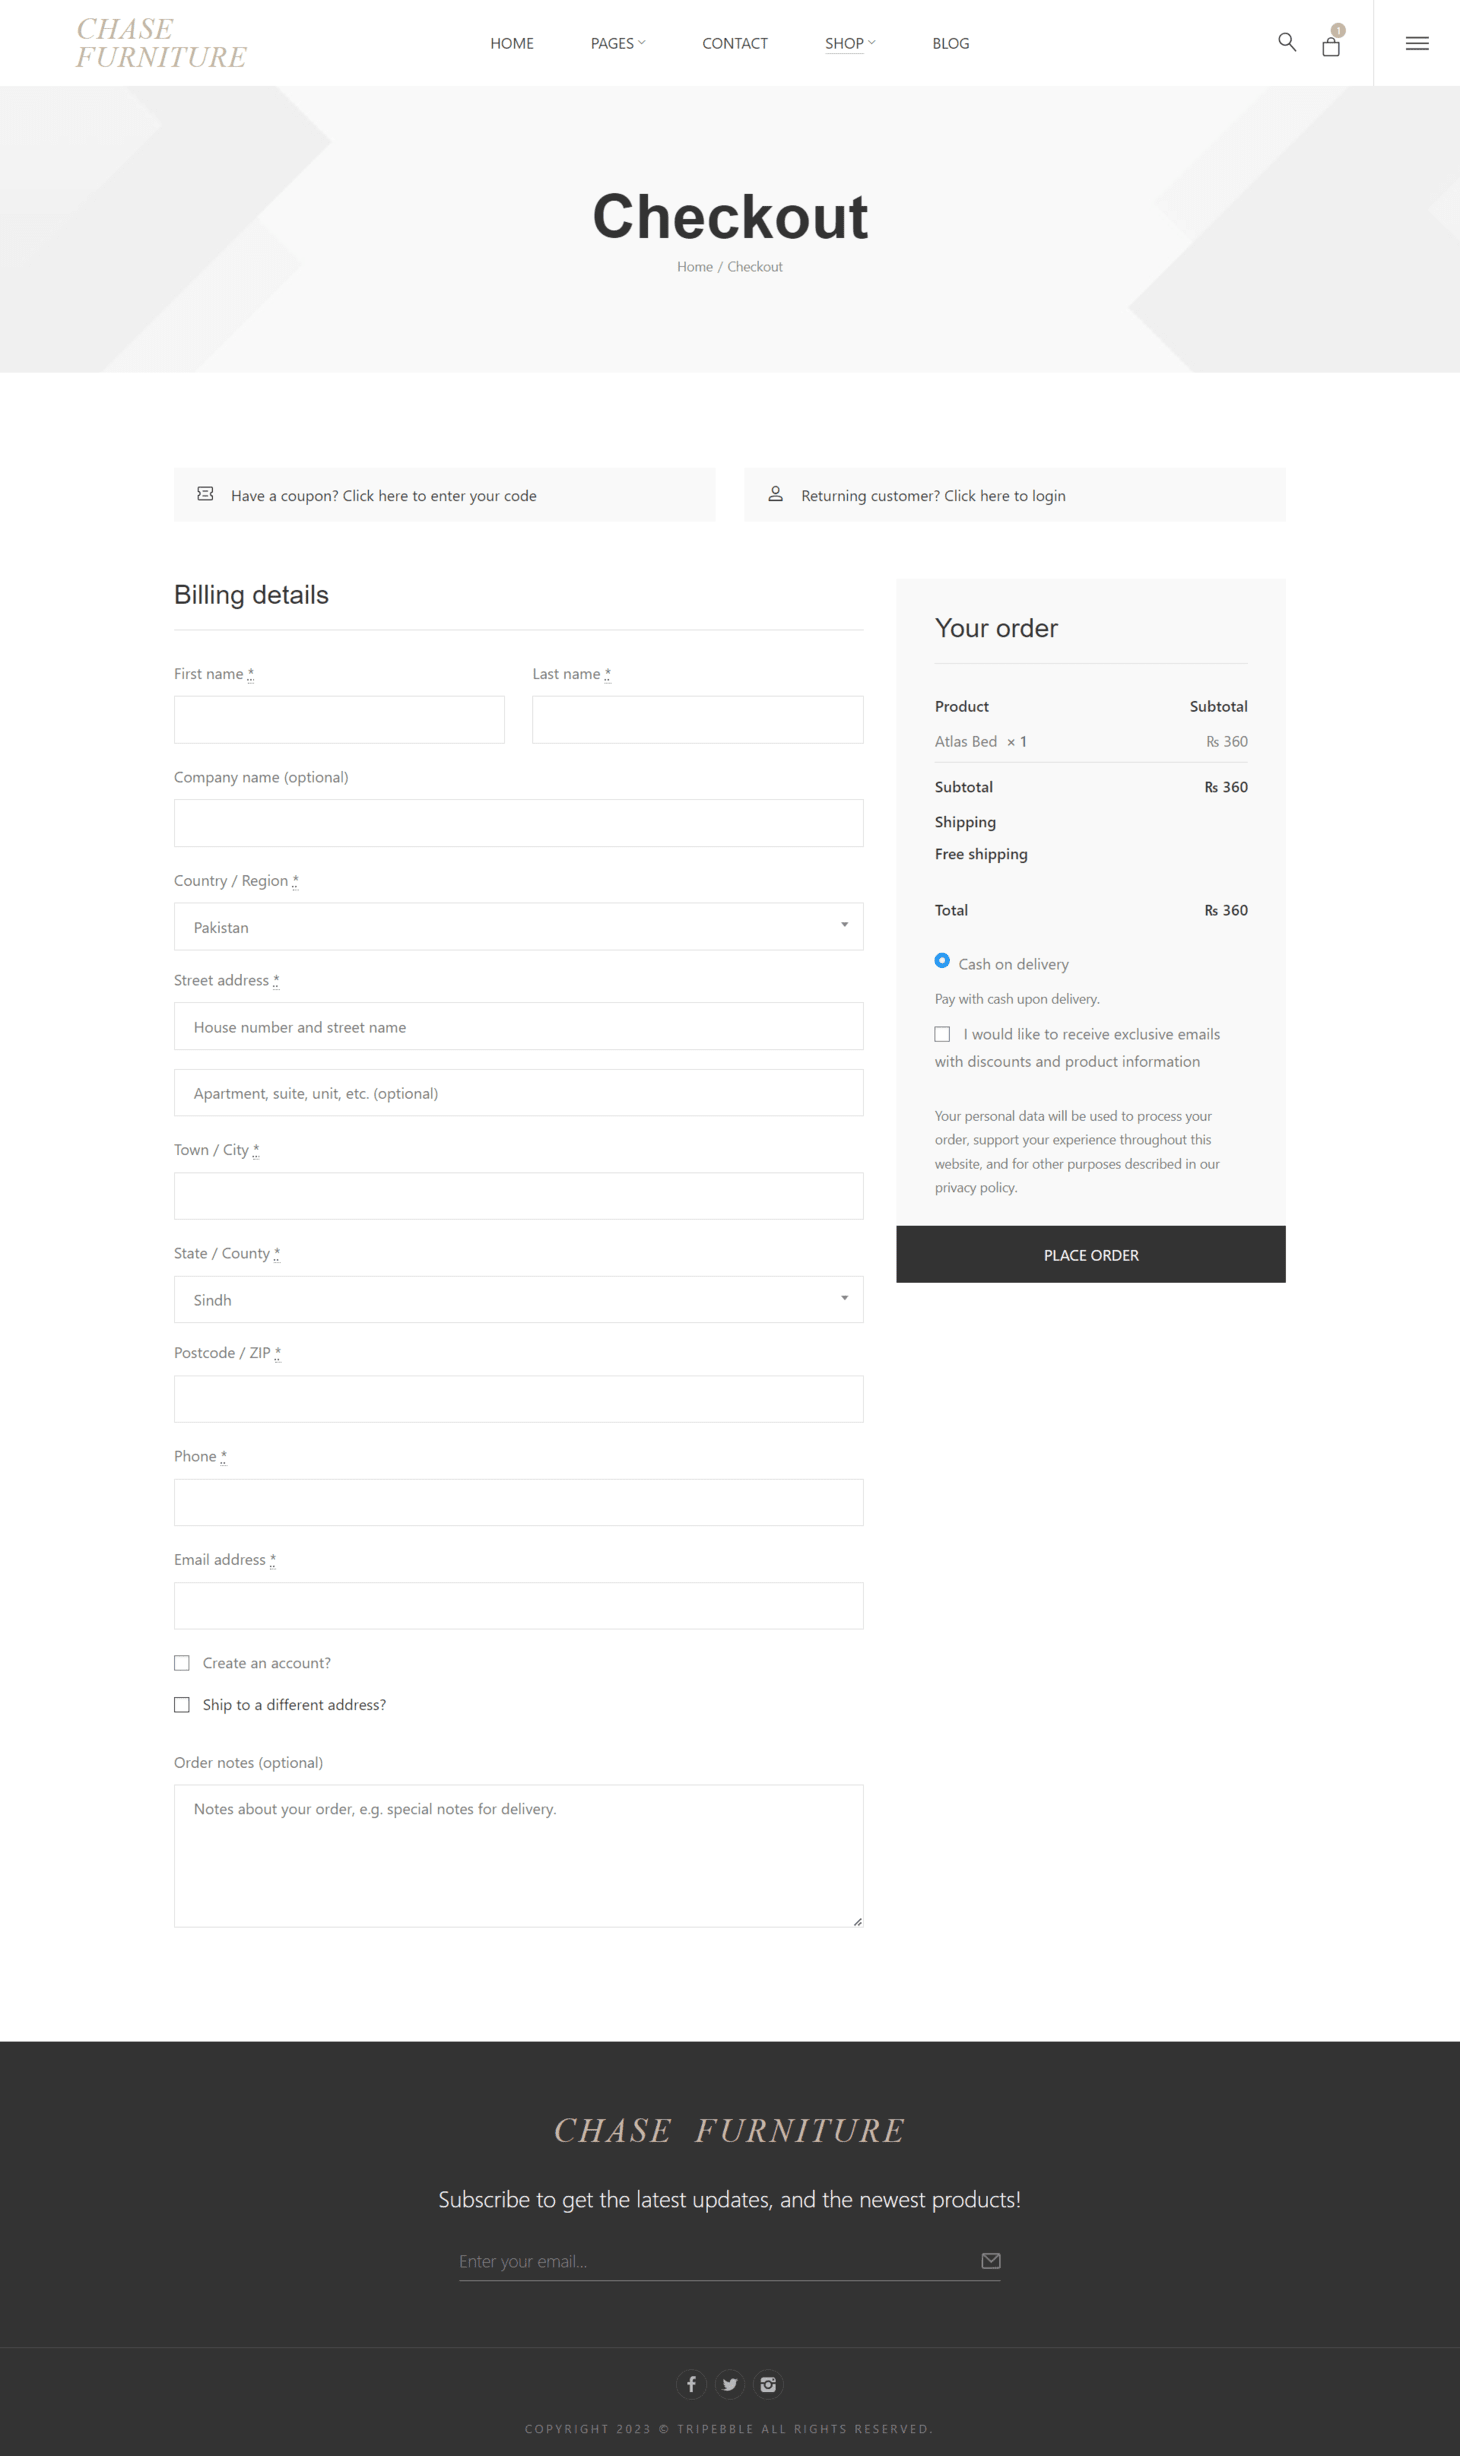Submit newsletter email envelope icon
The height and width of the screenshot is (2456, 1460).
pyautogui.click(x=991, y=2261)
